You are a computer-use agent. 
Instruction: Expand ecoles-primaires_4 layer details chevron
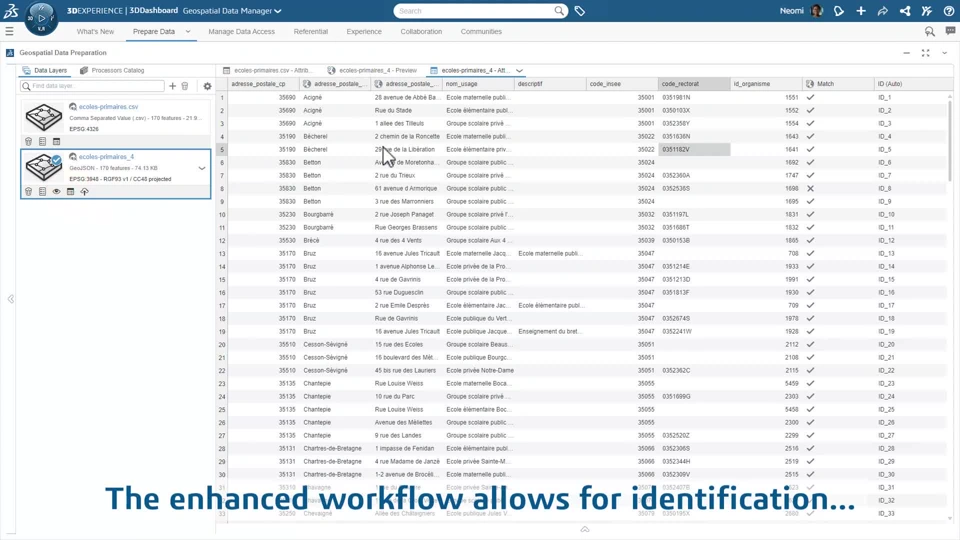pos(201,168)
